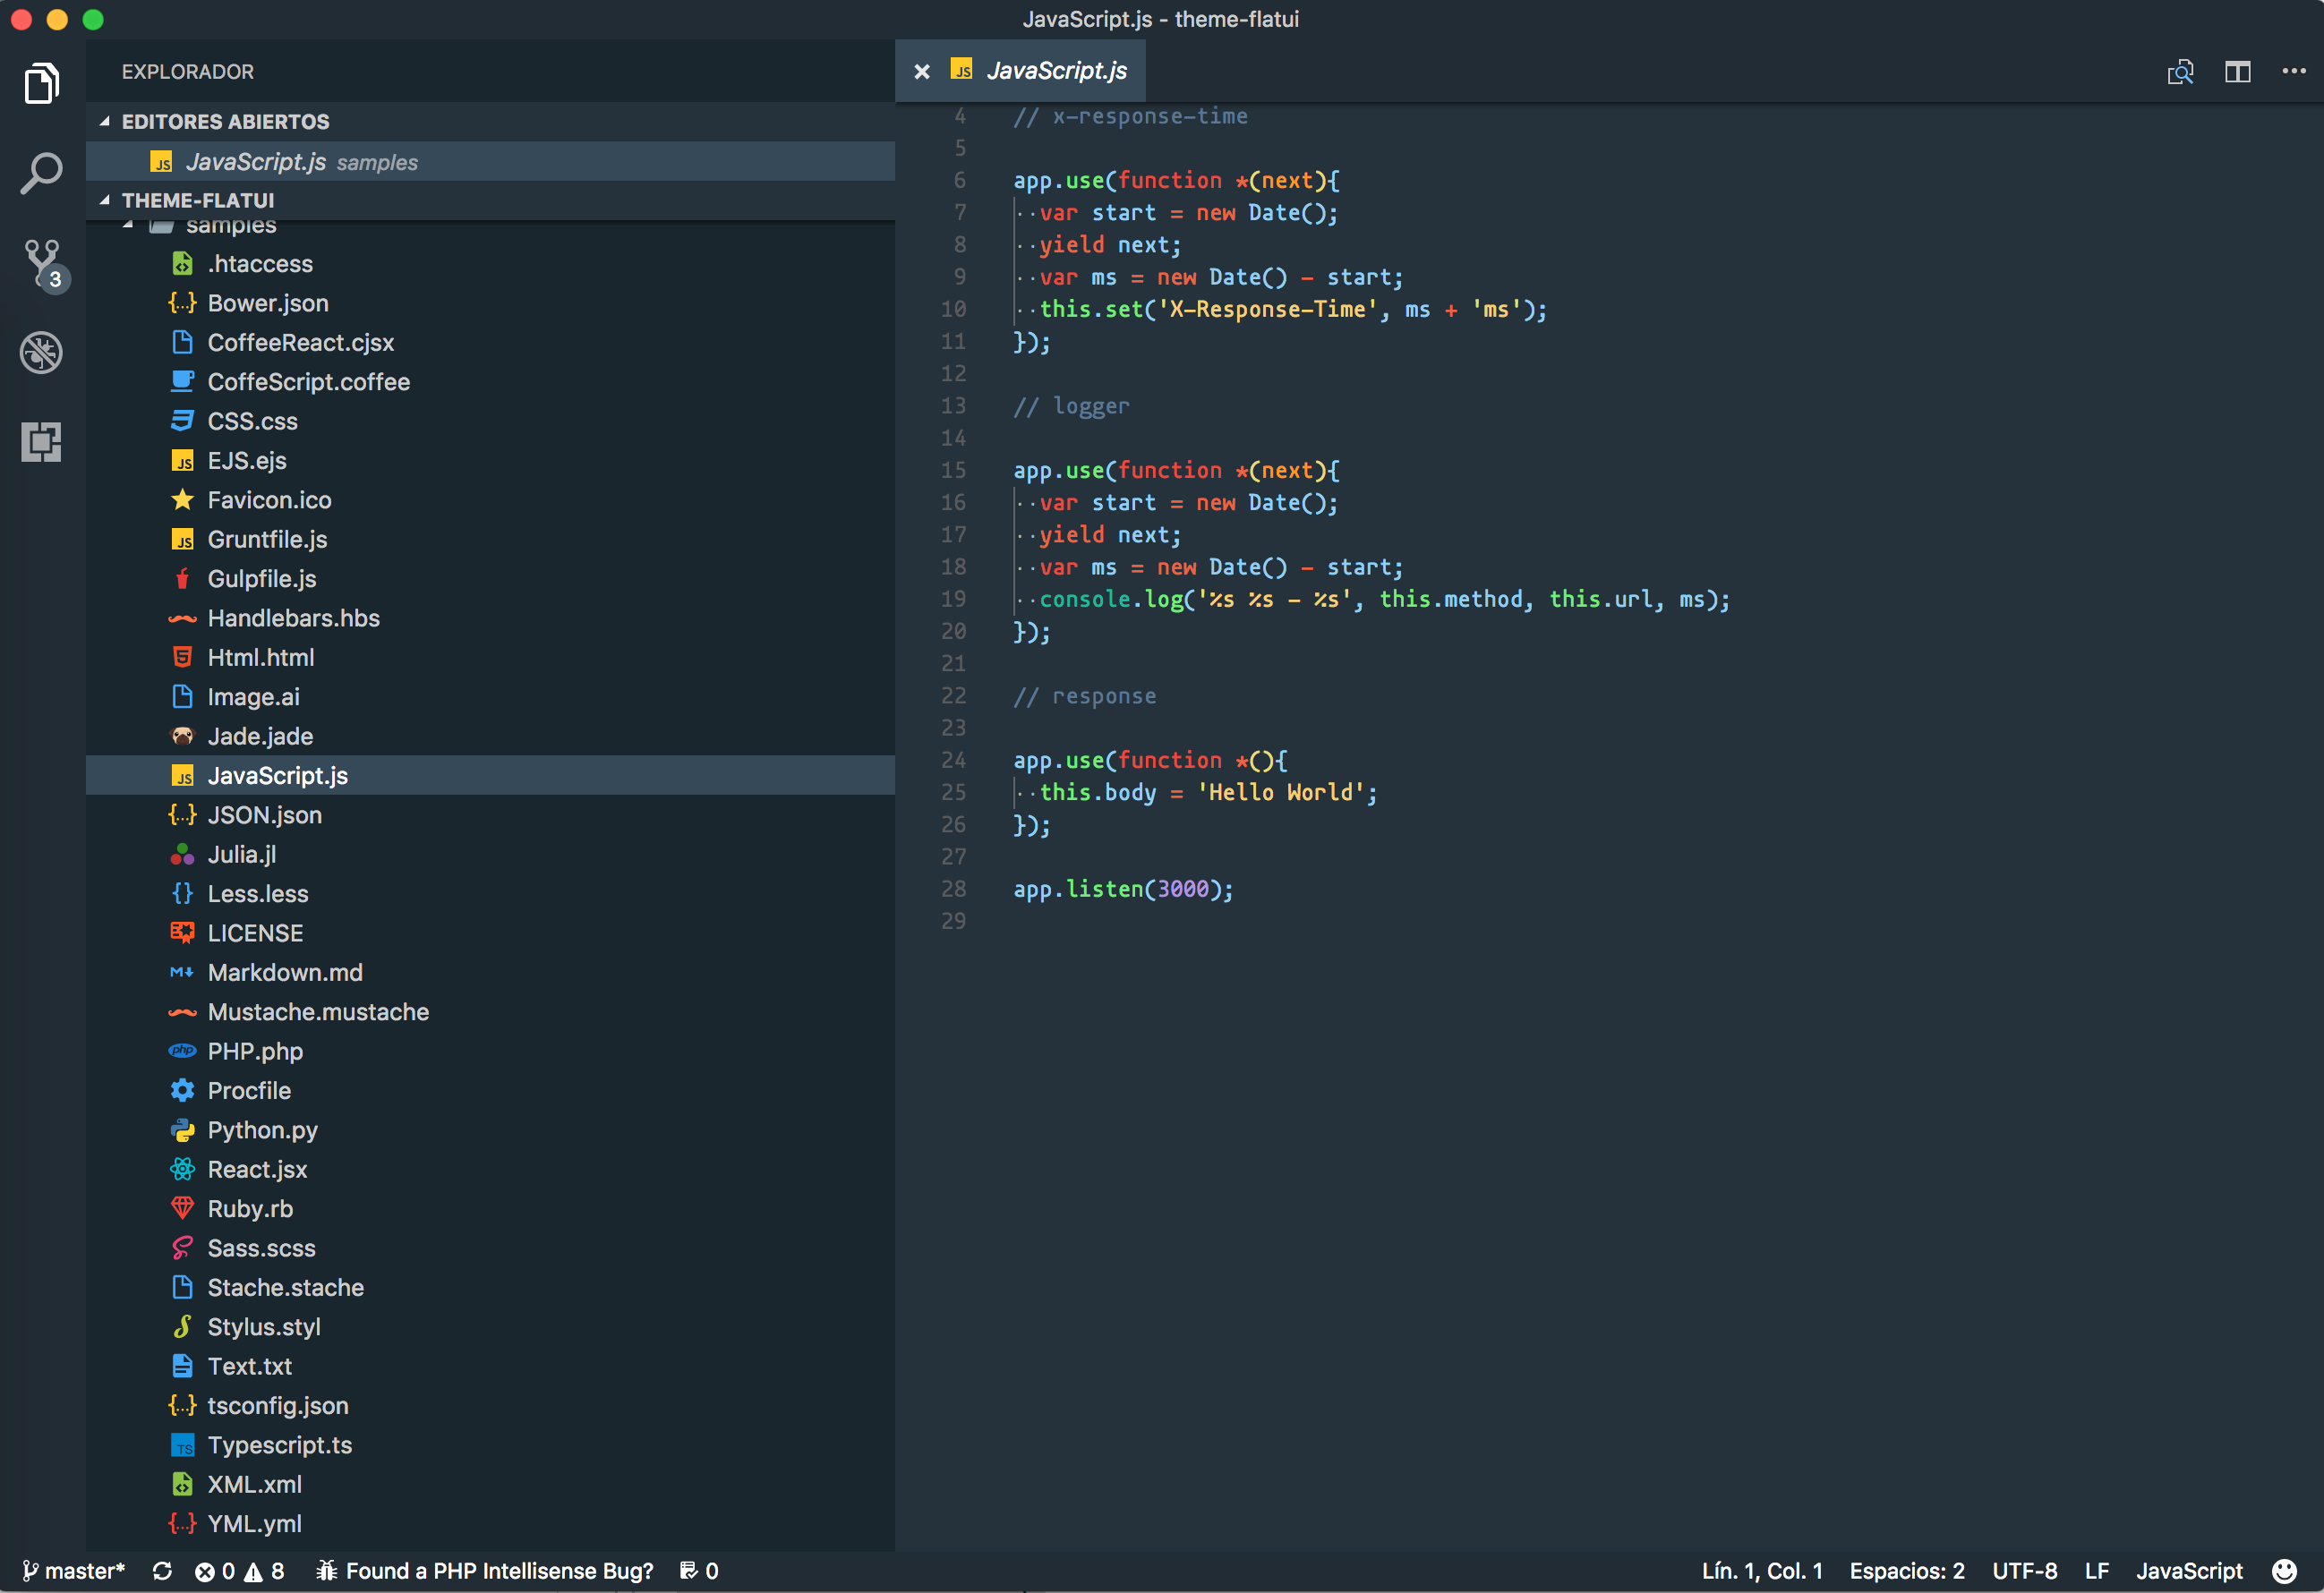The height and width of the screenshot is (1593, 2324).
Task: Open the Search view icon
Action: 41,173
